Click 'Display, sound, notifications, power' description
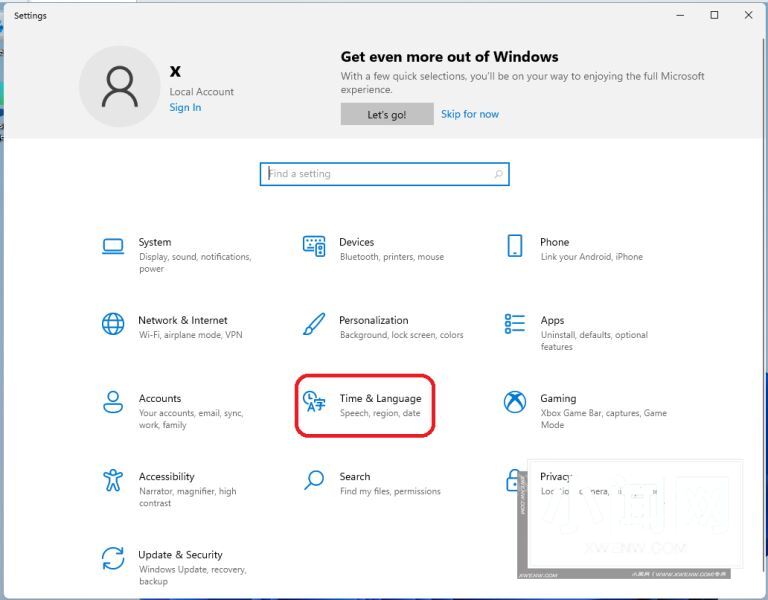 click(195, 263)
